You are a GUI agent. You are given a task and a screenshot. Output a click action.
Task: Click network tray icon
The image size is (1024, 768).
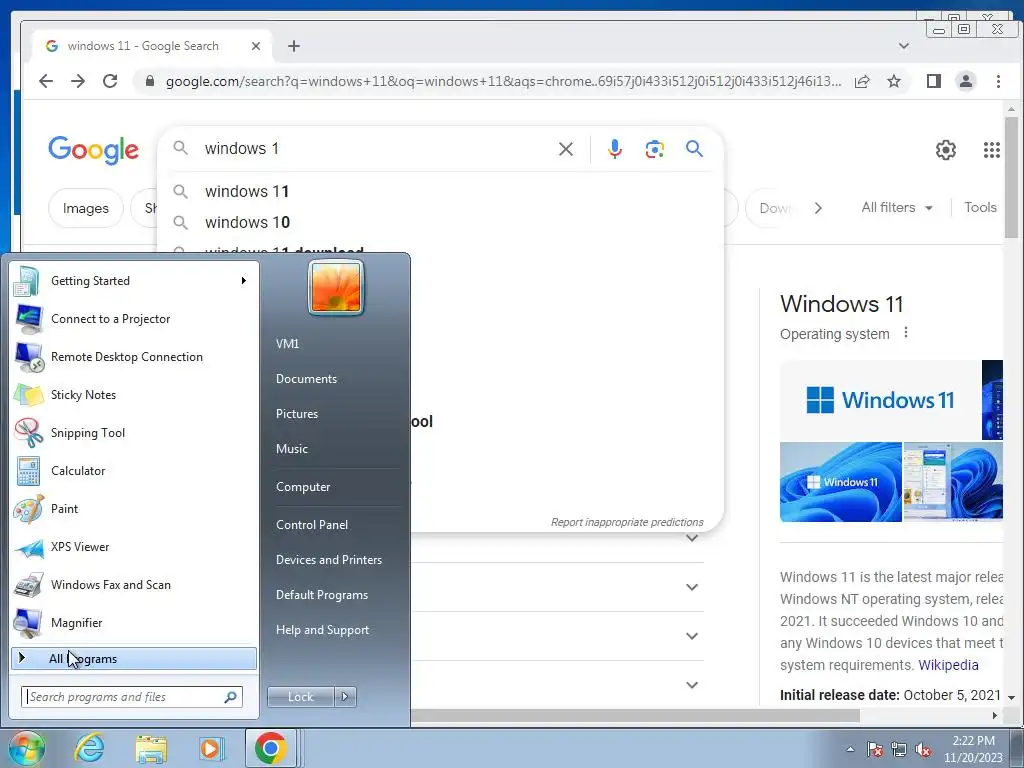(x=899, y=750)
